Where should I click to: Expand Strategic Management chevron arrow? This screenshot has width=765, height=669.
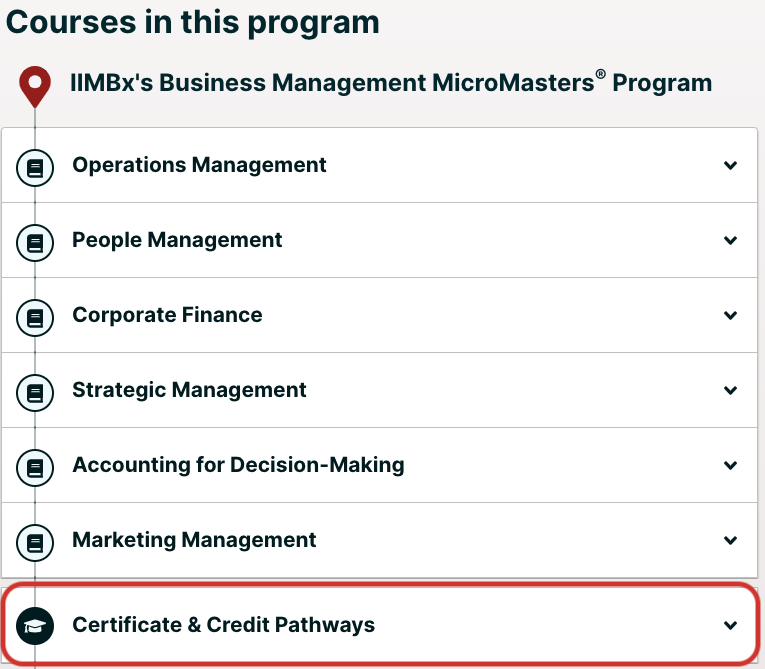[x=730, y=390]
